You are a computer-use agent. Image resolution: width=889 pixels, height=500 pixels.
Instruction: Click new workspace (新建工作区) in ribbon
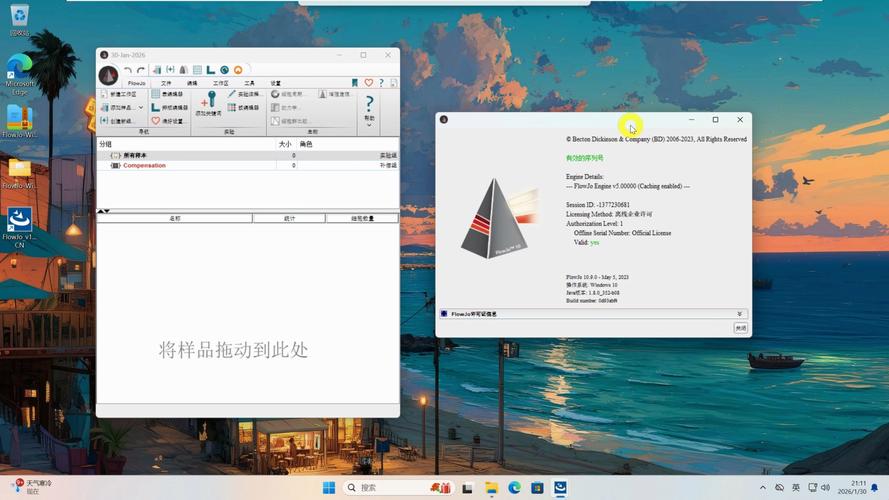pos(118,94)
